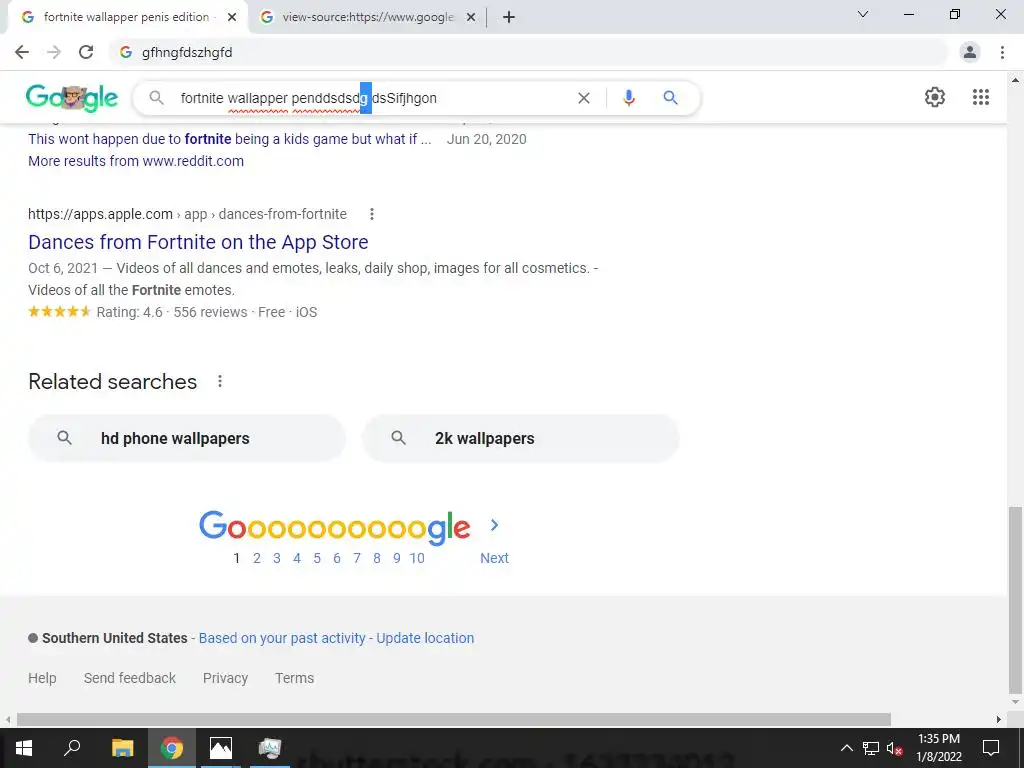Click the Next results link
The image size is (1024, 768).
pyautogui.click(x=494, y=558)
